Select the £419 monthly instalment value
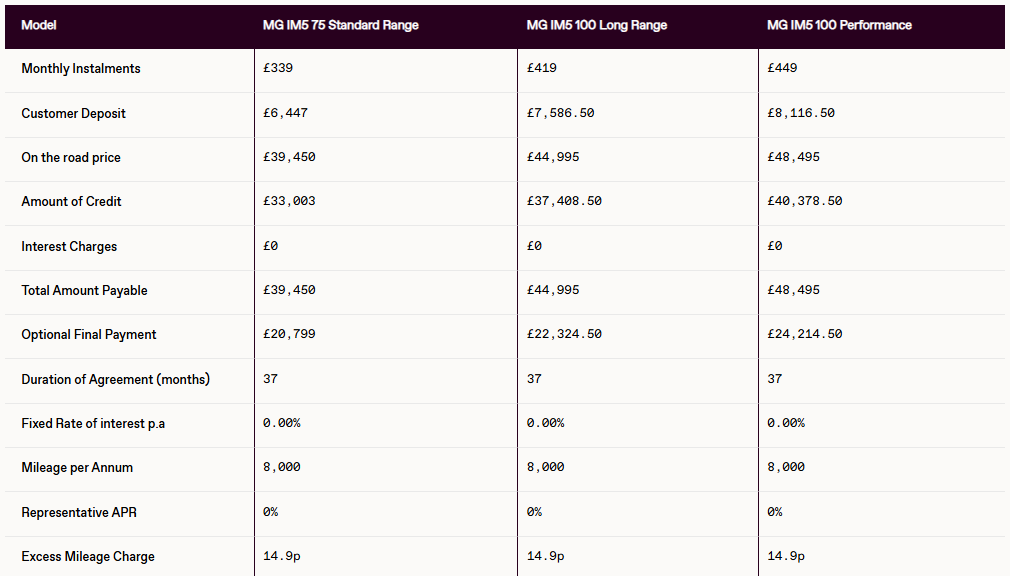Viewport: 1010px width, 576px height. pyautogui.click(x=542, y=69)
